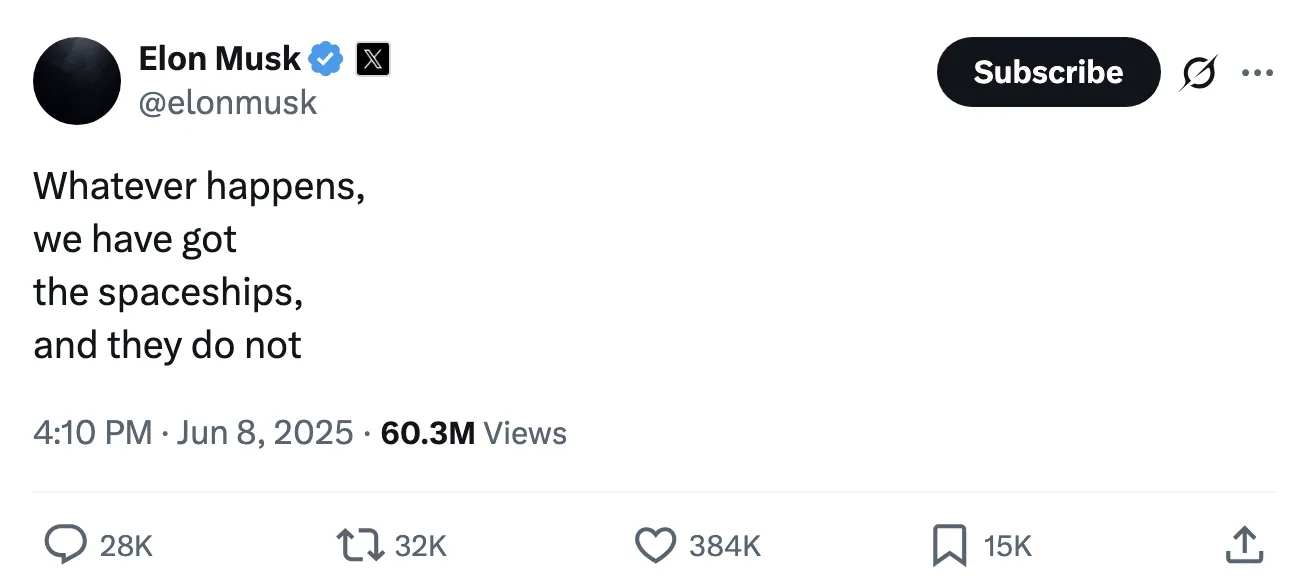The height and width of the screenshot is (586, 1302).
Task: Click the X affiliation badge beside name
Action: pos(373,60)
